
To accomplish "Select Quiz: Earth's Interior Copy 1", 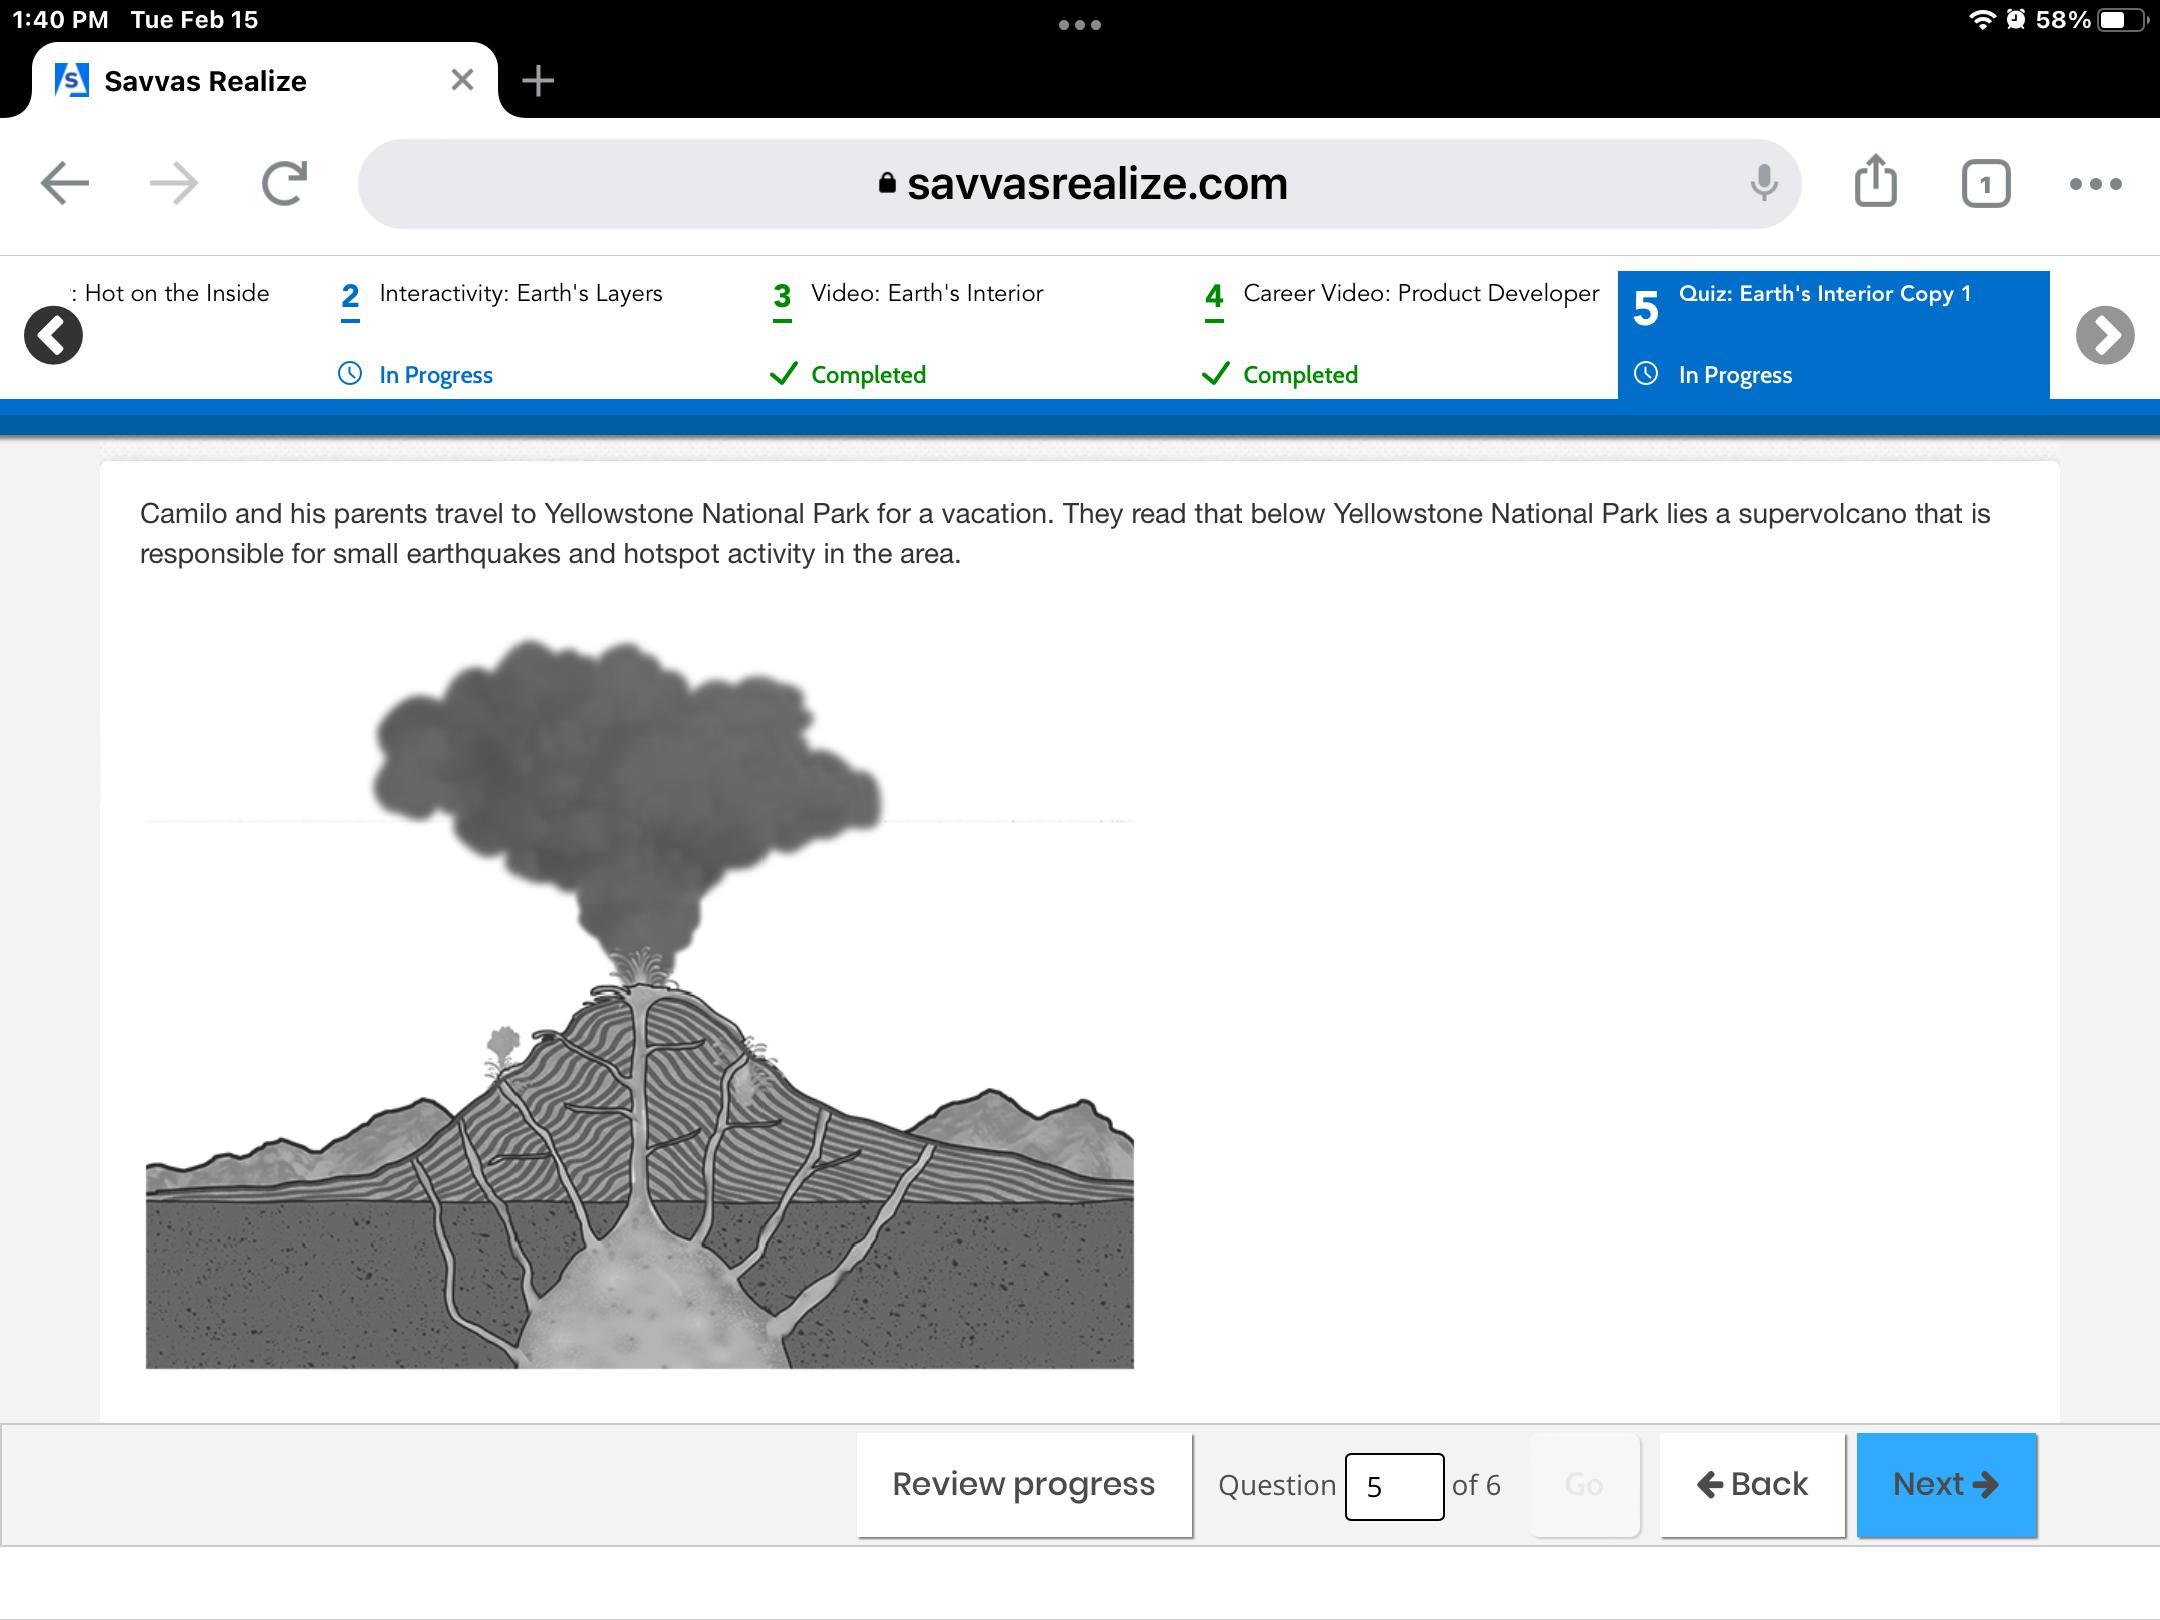I will (1833, 335).
